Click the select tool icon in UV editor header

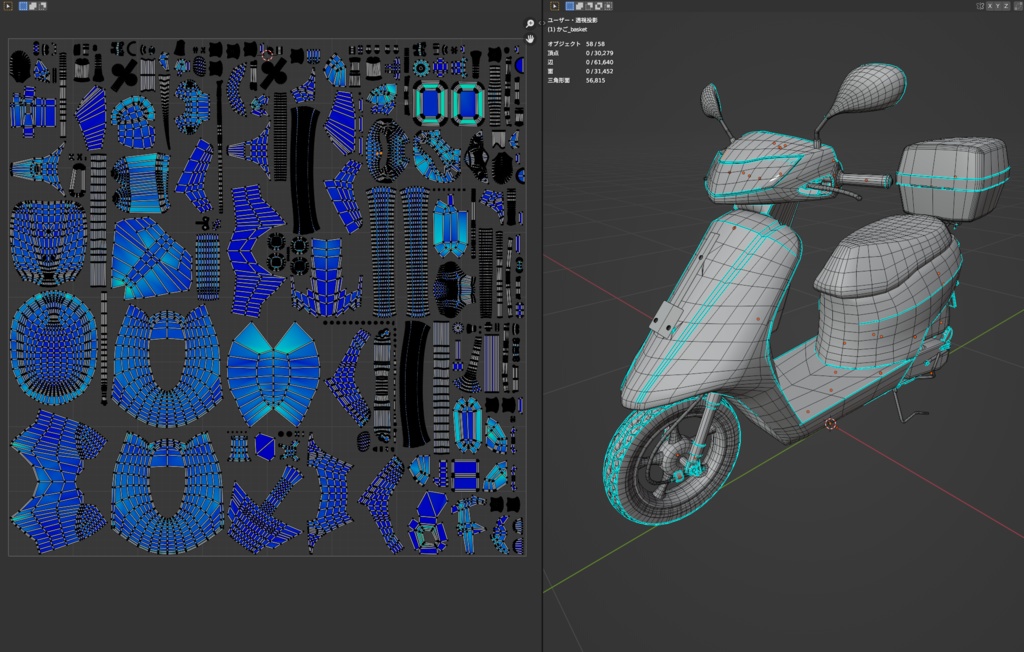click(8, 6)
